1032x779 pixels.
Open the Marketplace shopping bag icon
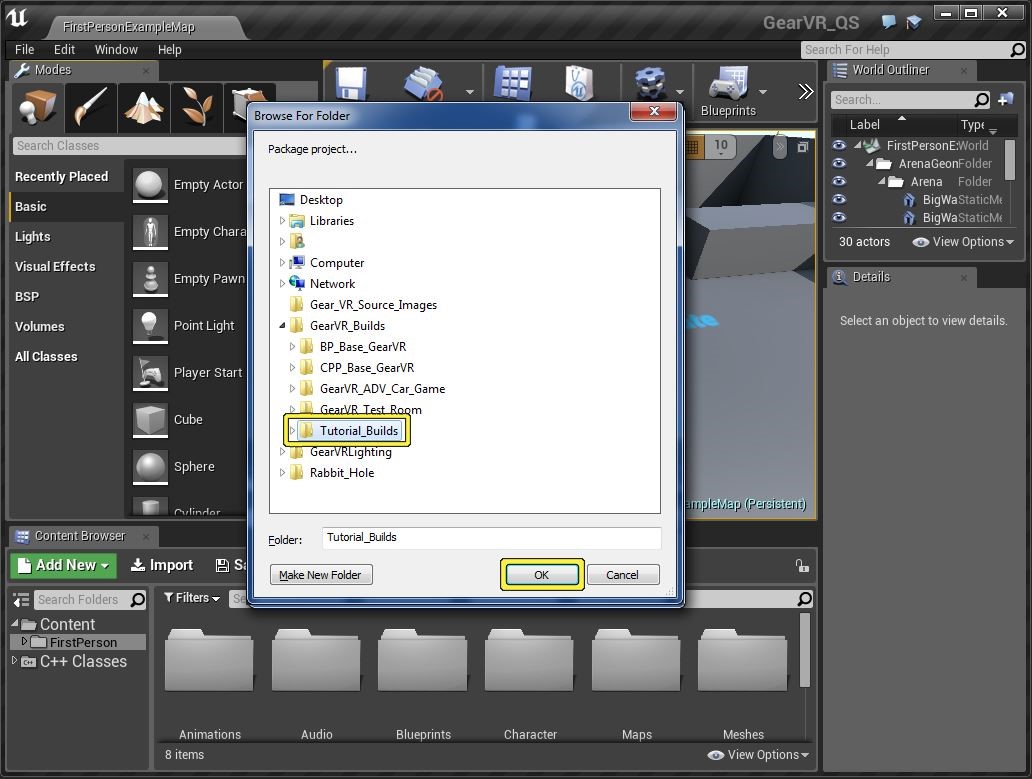[579, 84]
